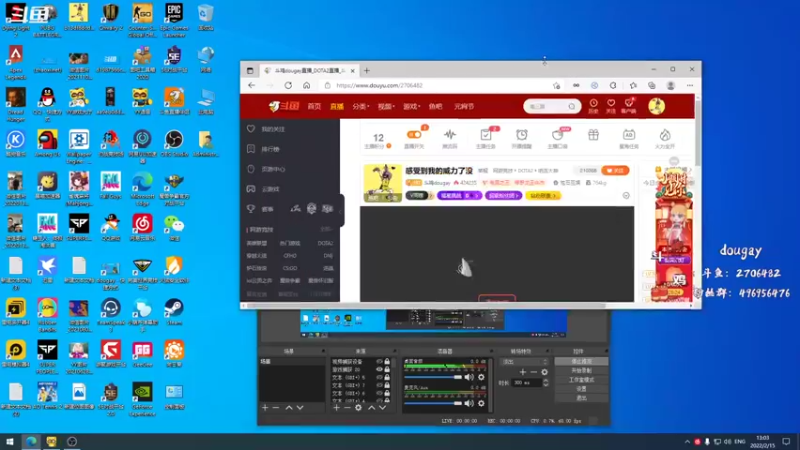This screenshot has width=800, height=450.
Task: Toggle visibility of the first OBS source
Action: (379, 361)
